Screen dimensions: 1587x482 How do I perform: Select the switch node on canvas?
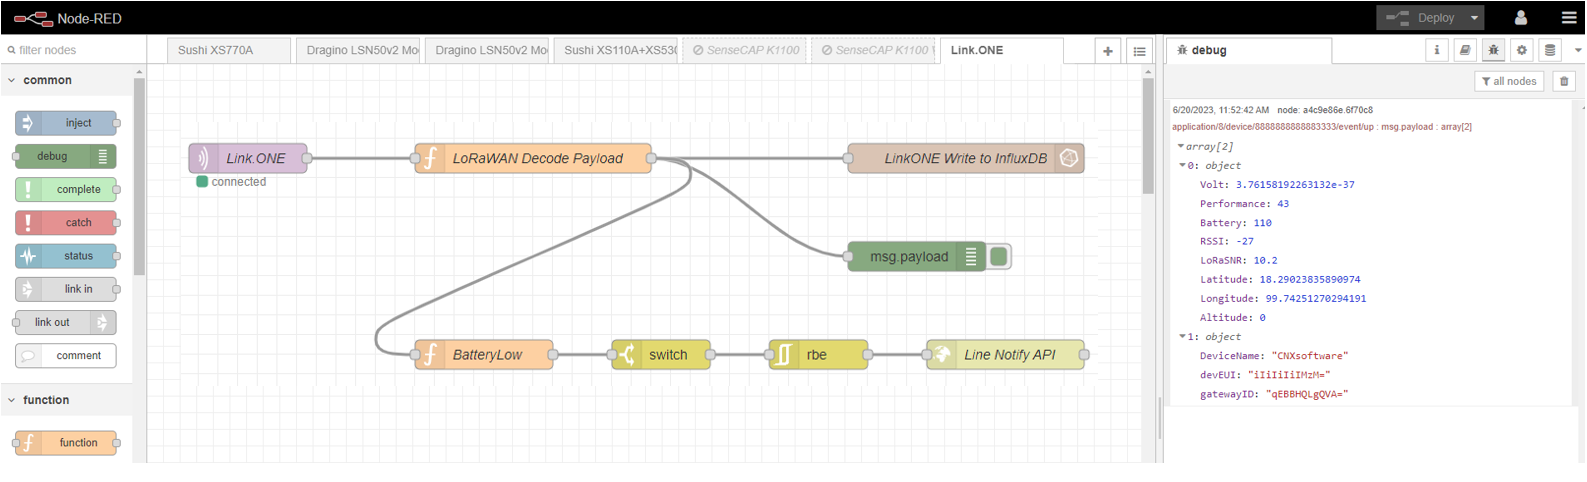[661, 355]
